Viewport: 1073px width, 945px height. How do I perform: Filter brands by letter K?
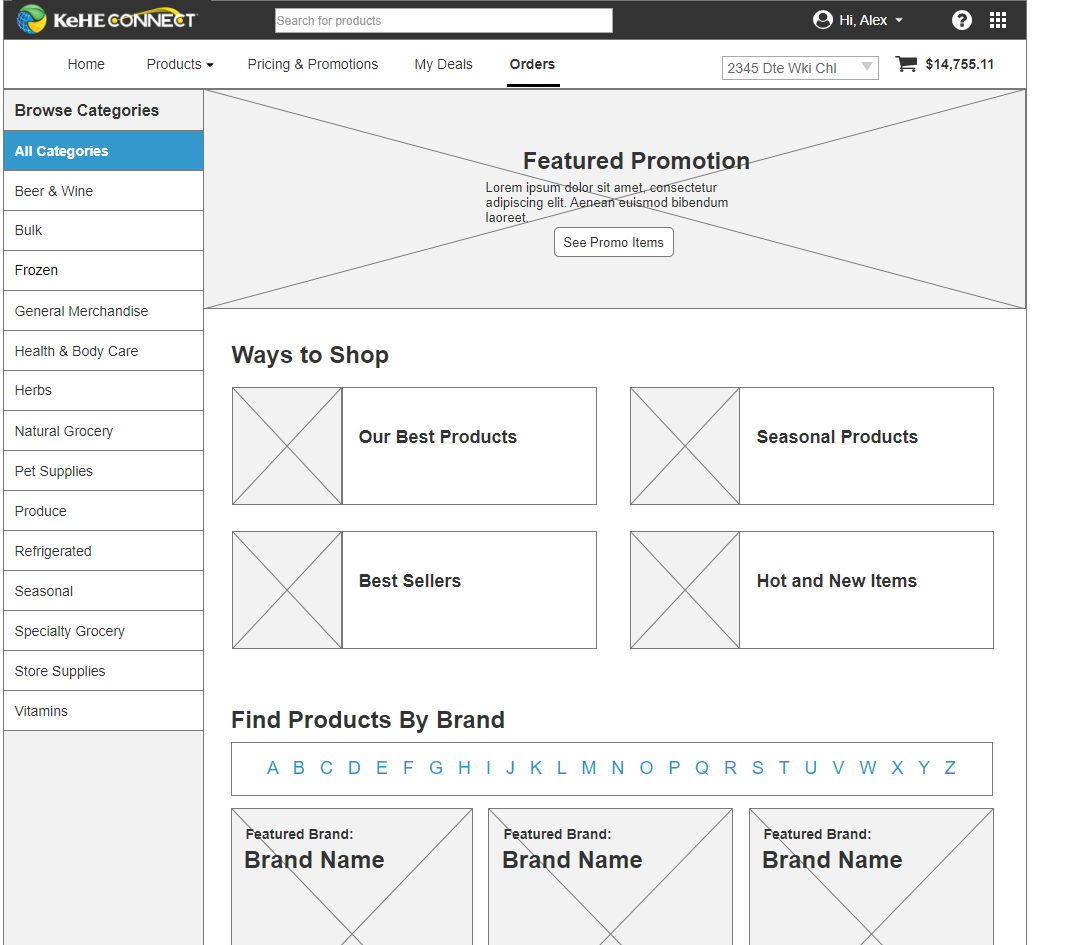(x=536, y=768)
